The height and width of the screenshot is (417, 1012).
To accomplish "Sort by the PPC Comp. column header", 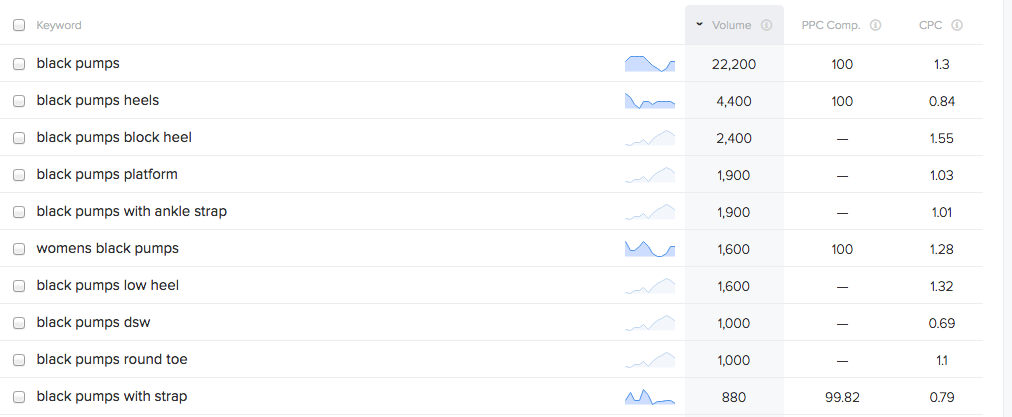I will click(833, 25).
